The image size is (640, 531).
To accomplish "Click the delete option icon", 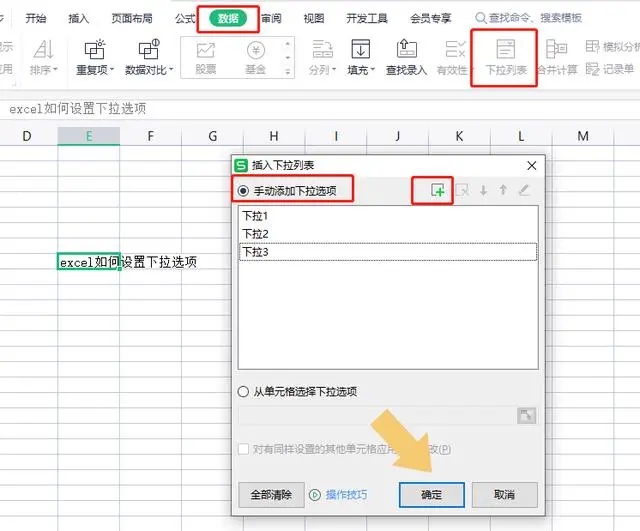I will click(462, 190).
